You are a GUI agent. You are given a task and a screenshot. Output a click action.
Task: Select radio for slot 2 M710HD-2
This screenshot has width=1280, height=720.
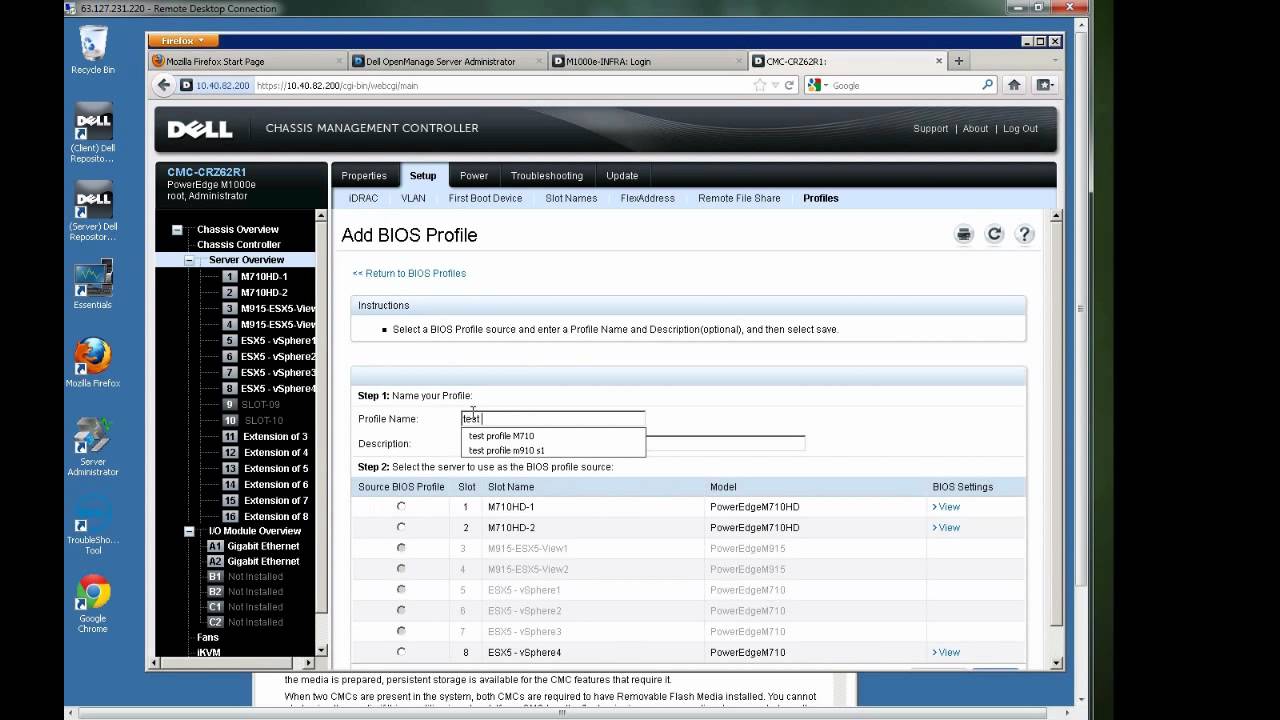point(401,527)
